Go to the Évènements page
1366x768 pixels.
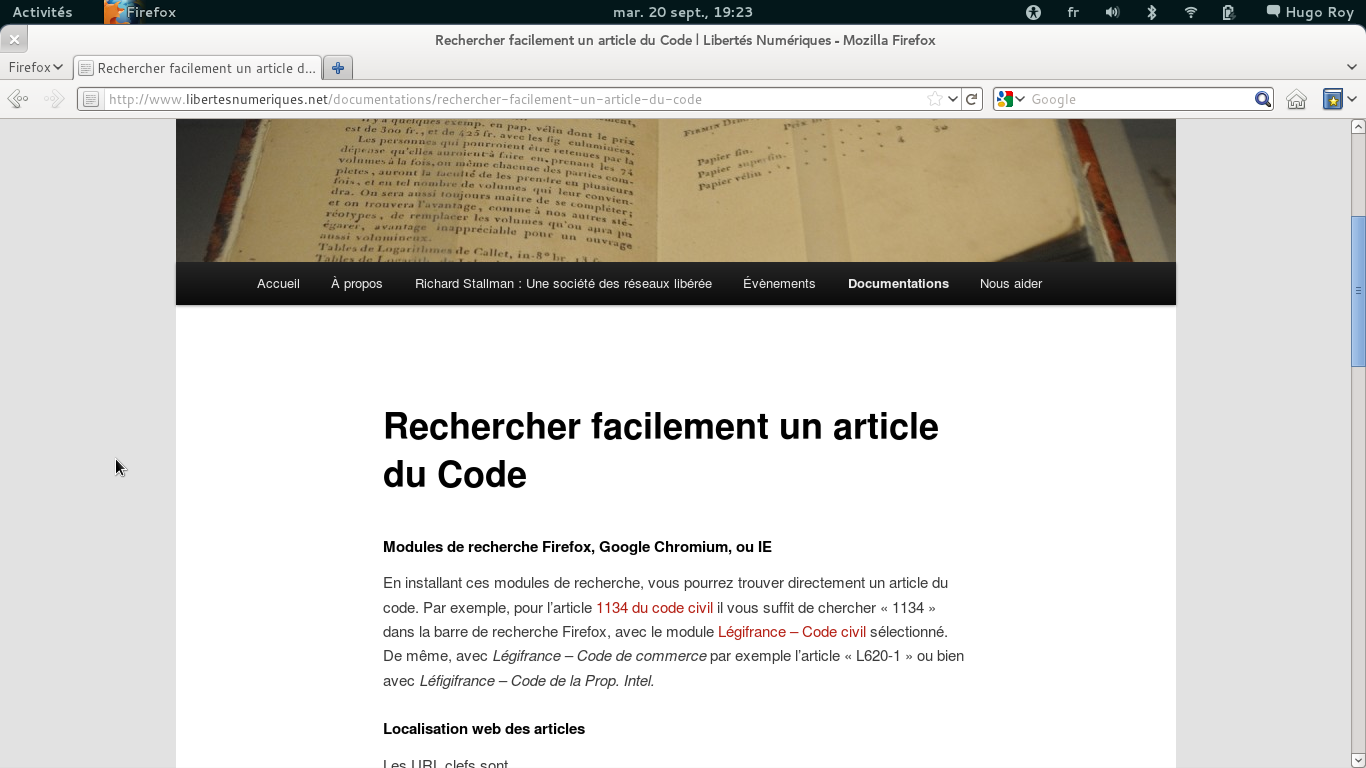coord(779,283)
